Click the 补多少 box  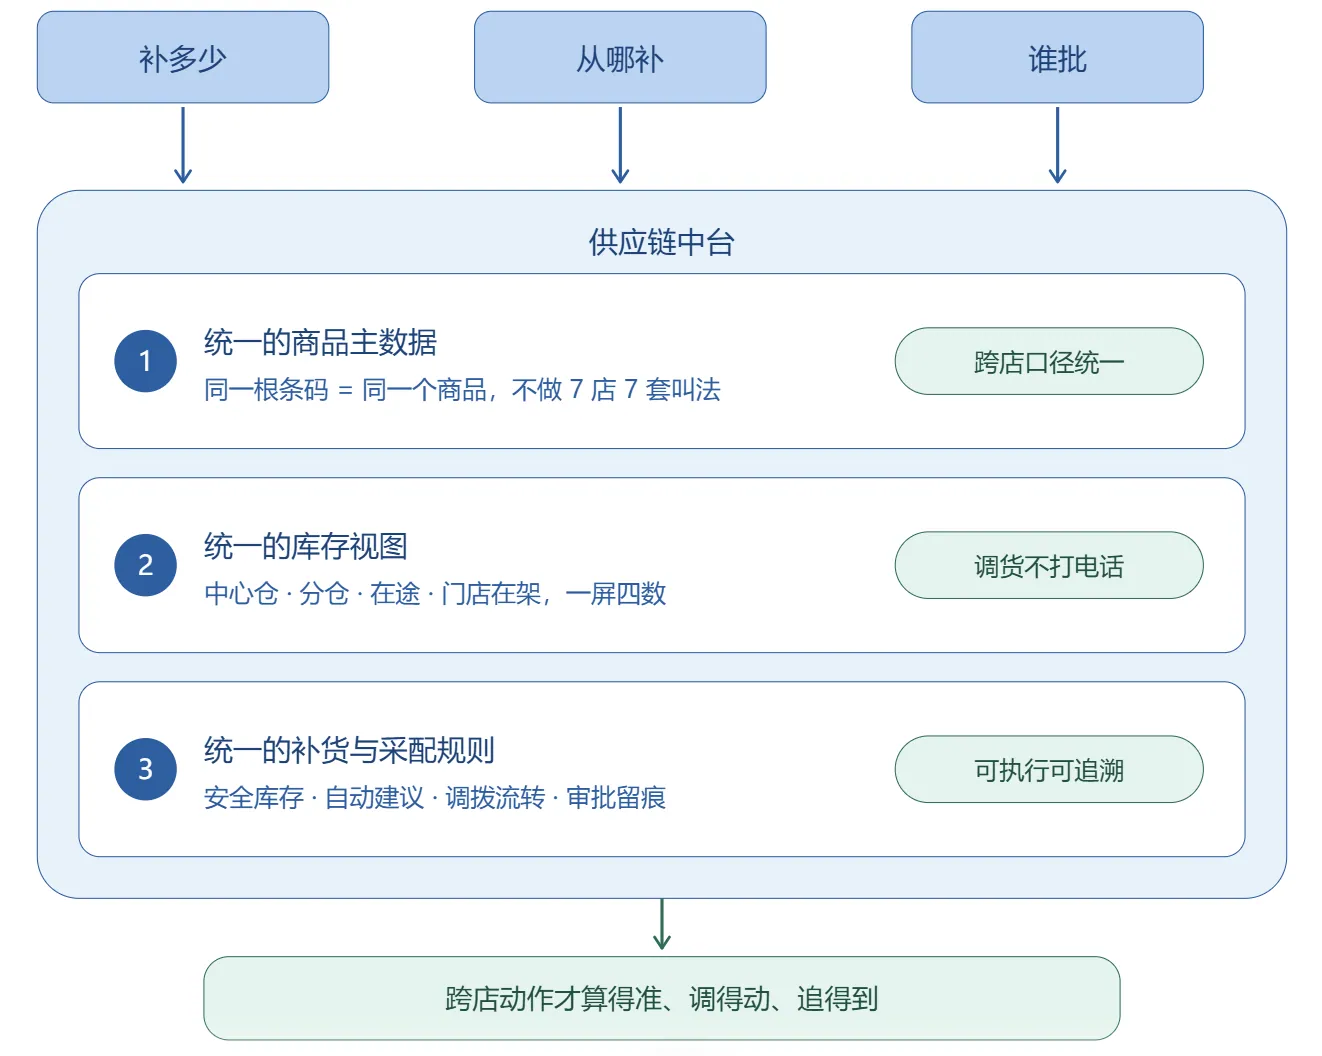[183, 58]
